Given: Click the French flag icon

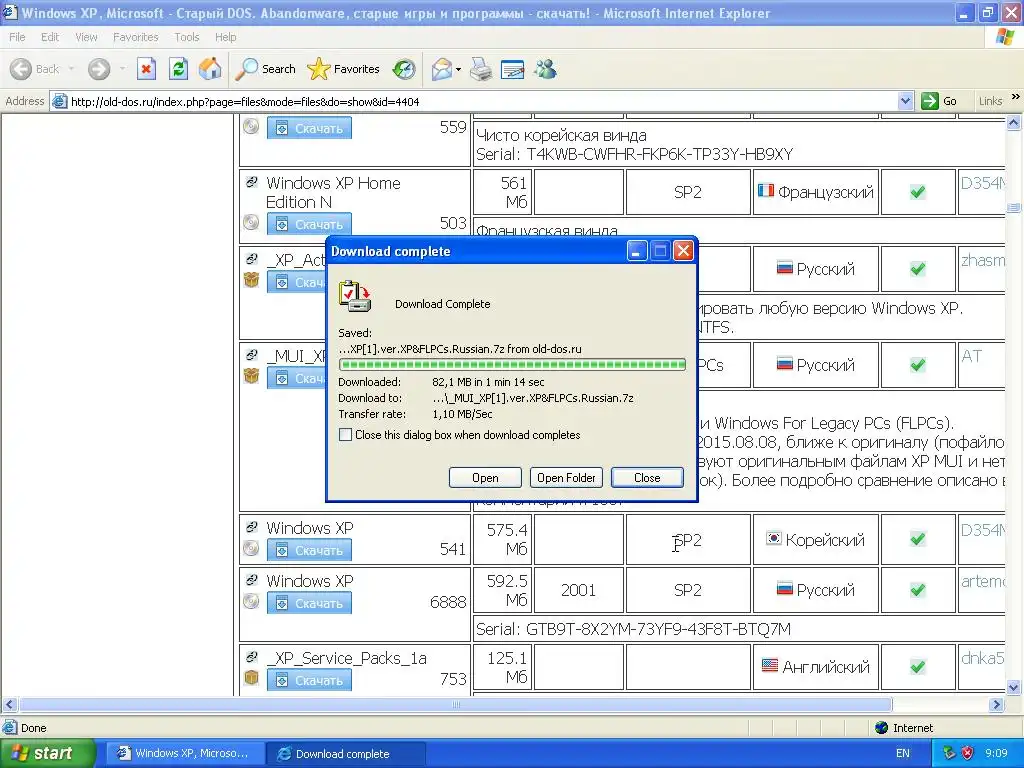Looking at the screenshot, I should tap(765, 191).
